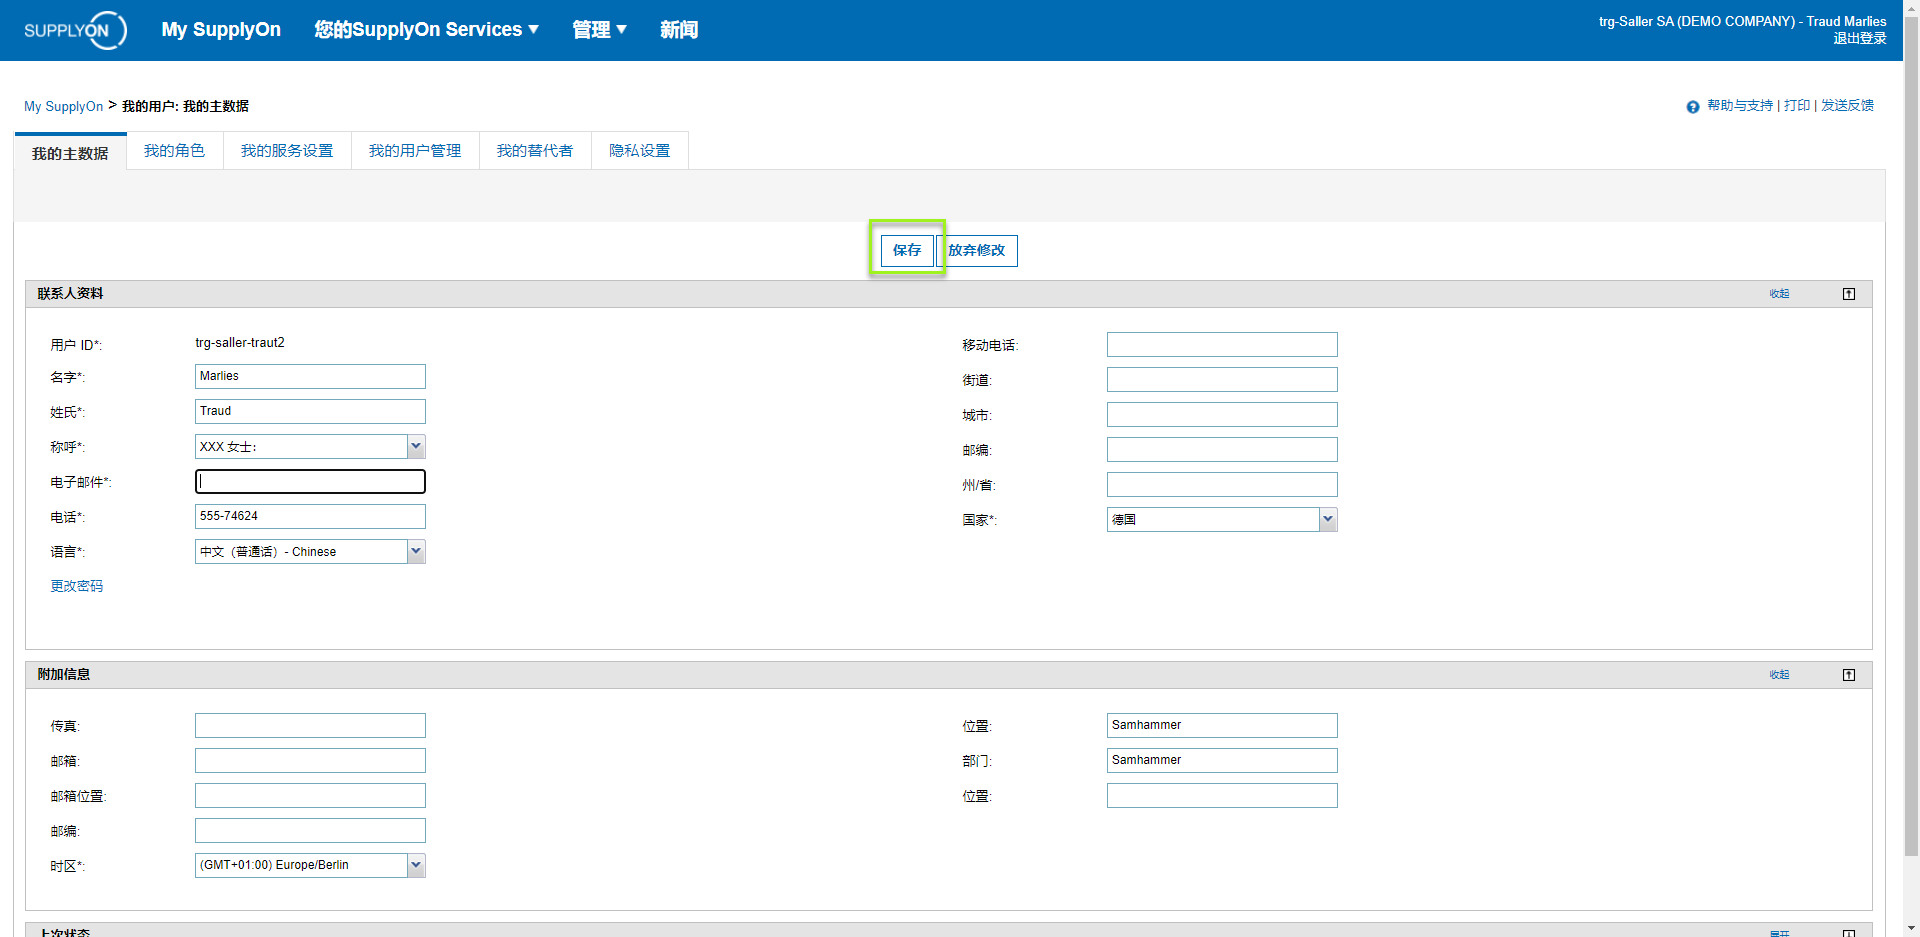Switch to the 隐私设置 tab
The image size is (1920, 937).
640,151
